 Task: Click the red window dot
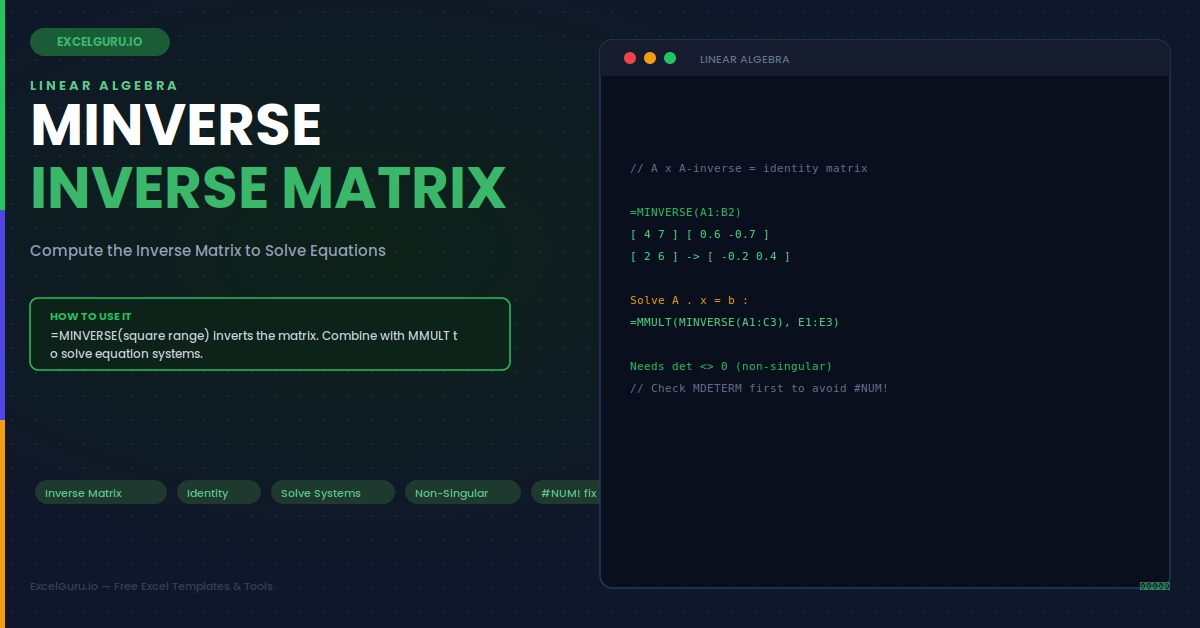click(630, 58)
